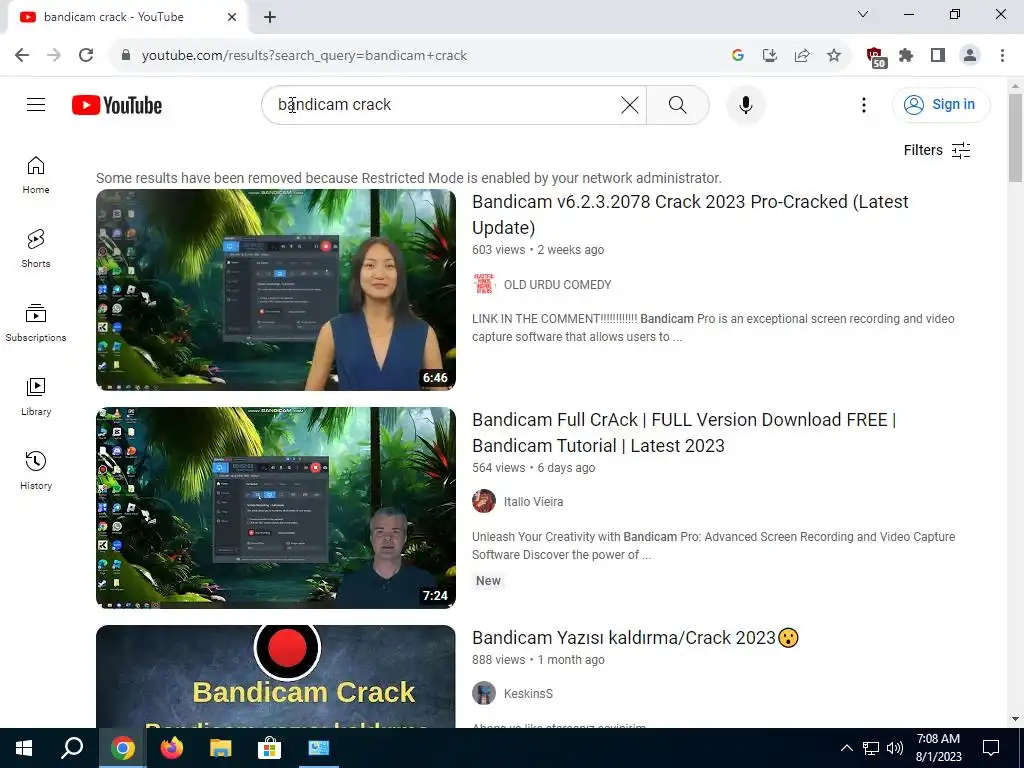Open Bandicam Yazısı kaldırma/Crack 2023 title
Image resolution: width=1024 pixels, height=768 pixels.
[x=635, y=637]
